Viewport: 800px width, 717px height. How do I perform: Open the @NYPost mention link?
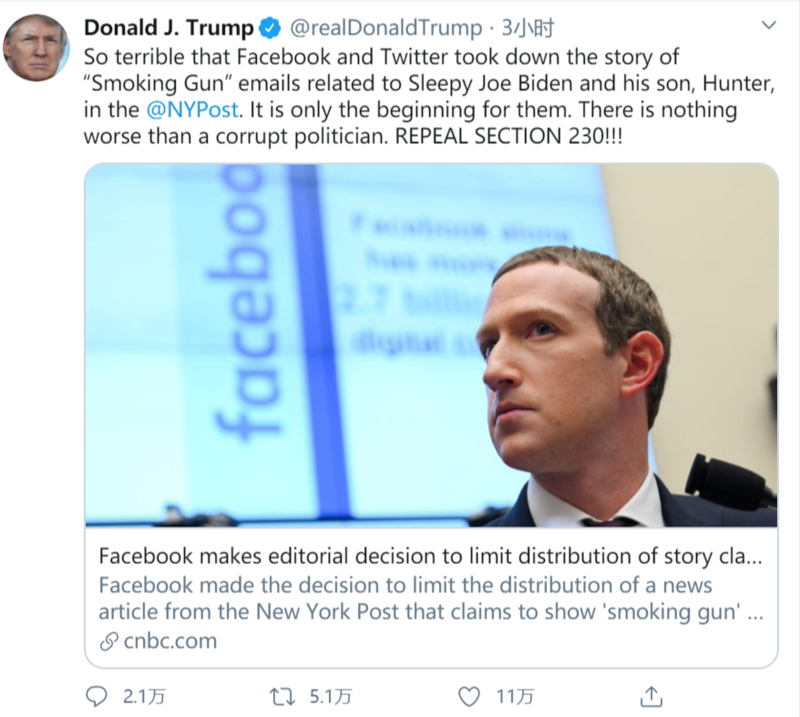pyautogui.click(x=192, y=110)
